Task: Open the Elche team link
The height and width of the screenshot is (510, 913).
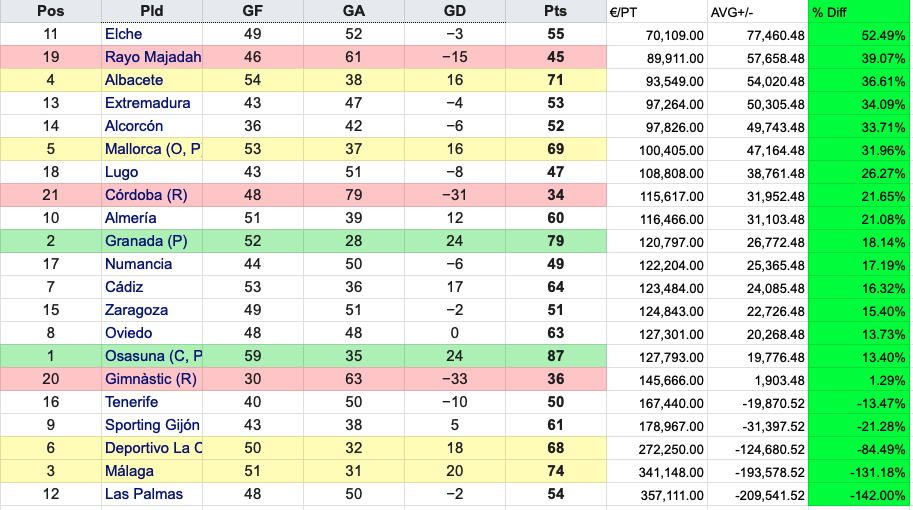Action: [x=123, y=34]
